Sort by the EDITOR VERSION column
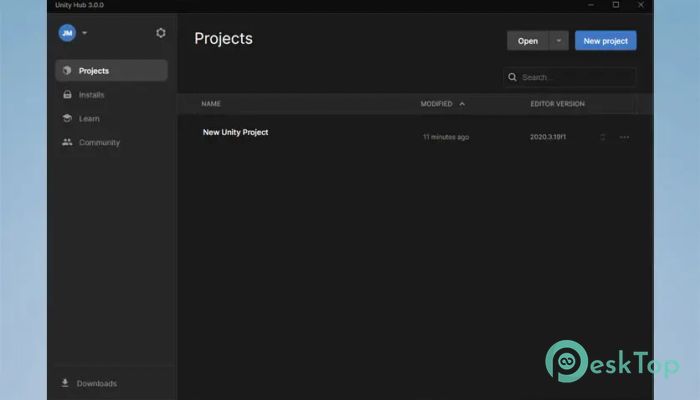 point(557,104)
